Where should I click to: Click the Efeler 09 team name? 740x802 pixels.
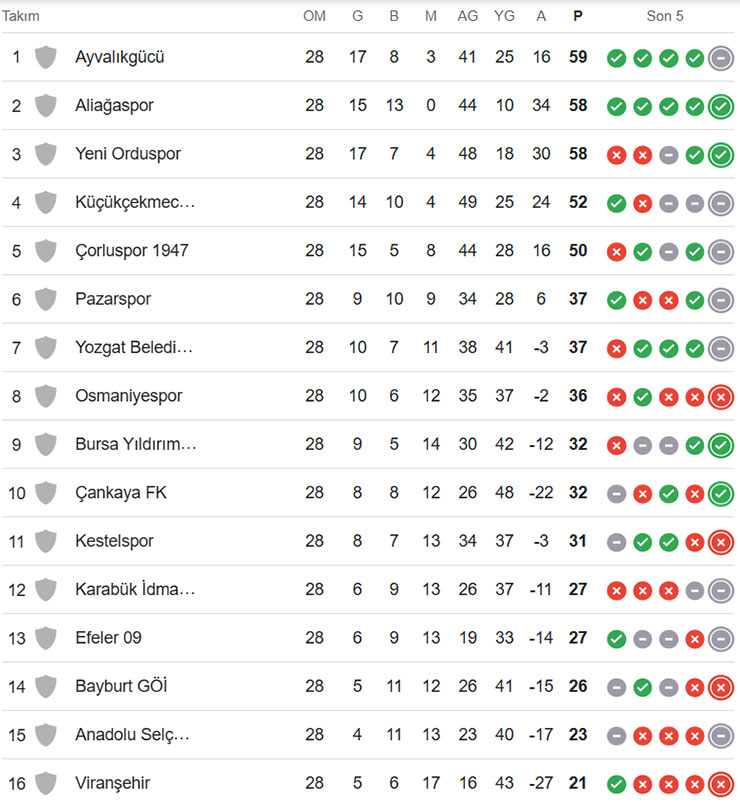tap(108, 638)
